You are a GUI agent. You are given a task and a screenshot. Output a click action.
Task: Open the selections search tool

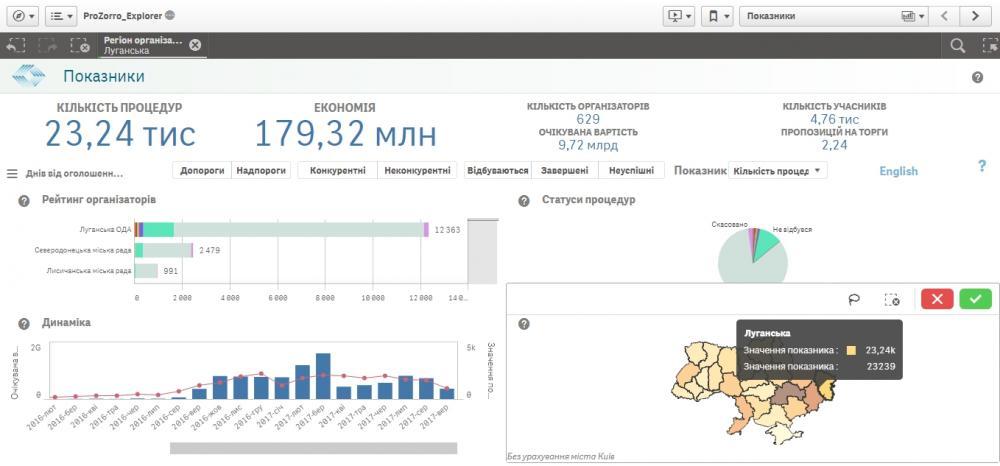click(957, 45)
